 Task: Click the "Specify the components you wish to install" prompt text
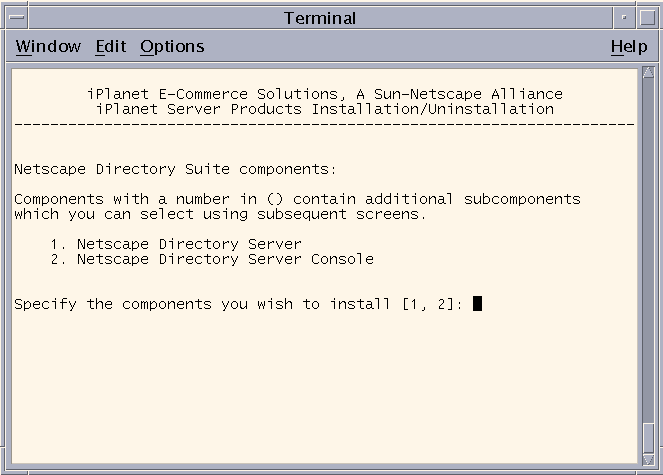point(202,304)
